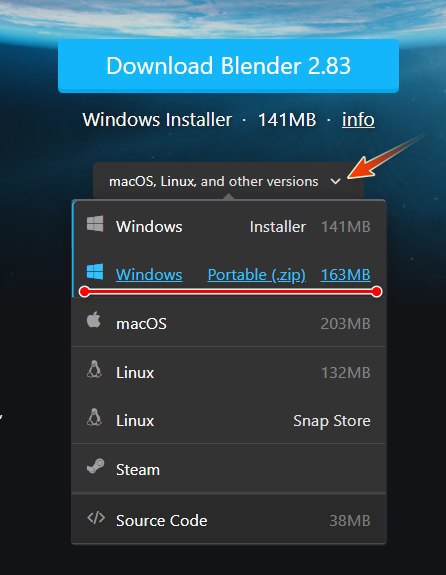Click the penguin icon beside Linux 132MB
The image size is (446, 575).
94,369
